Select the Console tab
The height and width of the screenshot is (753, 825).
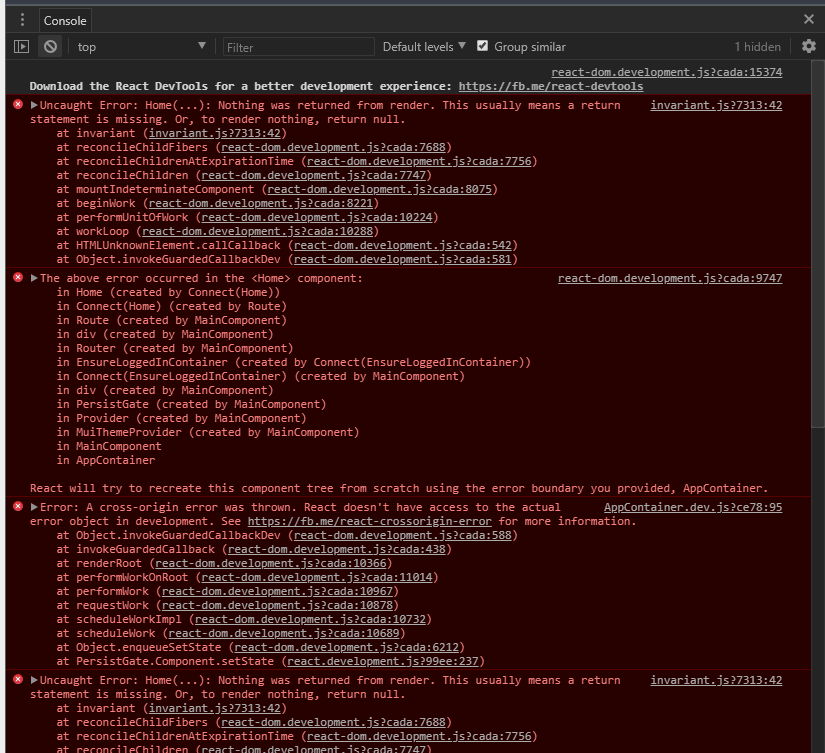[x=65, y=21]
